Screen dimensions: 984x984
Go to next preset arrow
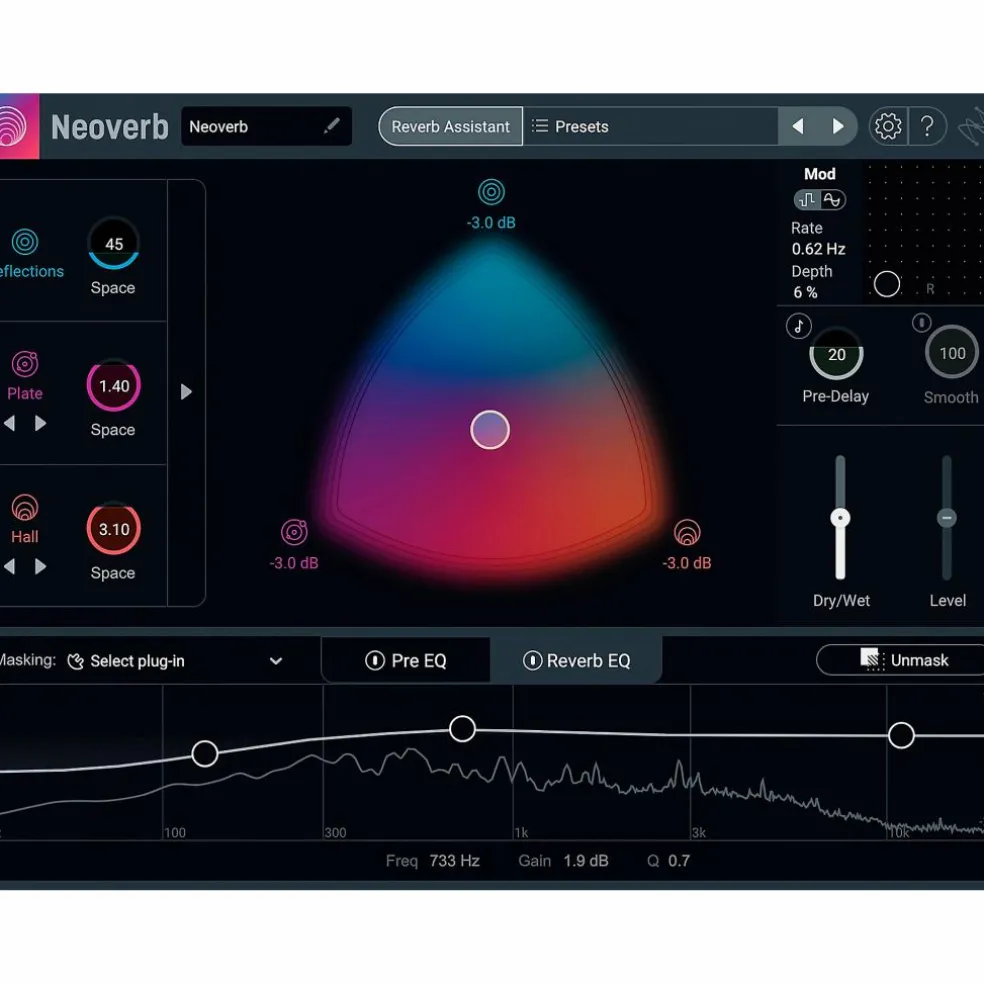click(837, 126)
